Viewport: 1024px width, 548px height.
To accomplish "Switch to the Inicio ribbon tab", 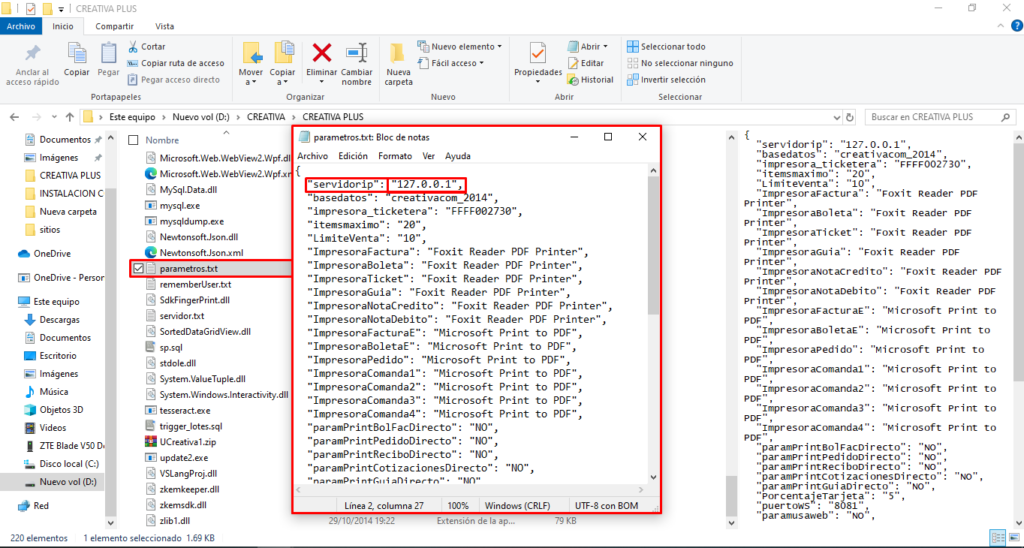I will pos(63,26).
